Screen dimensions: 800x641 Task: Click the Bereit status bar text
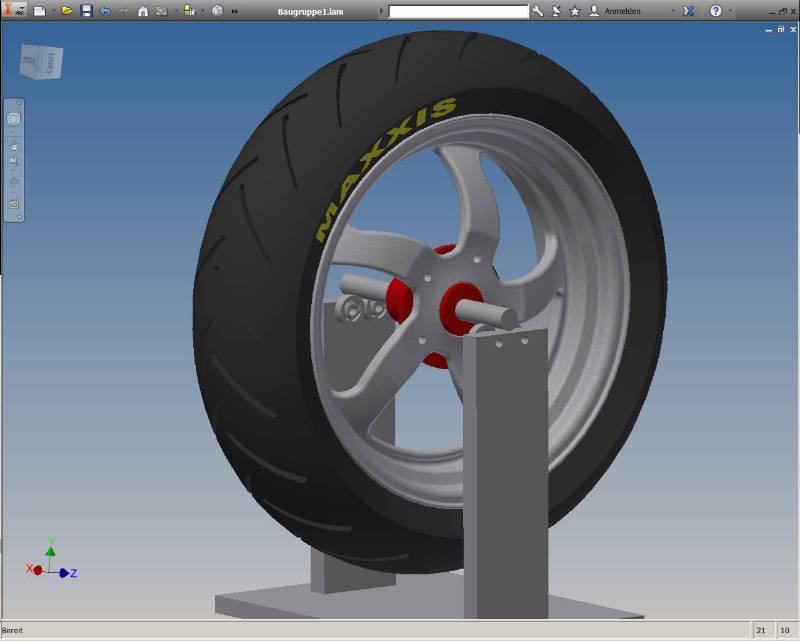coord(12,630)
